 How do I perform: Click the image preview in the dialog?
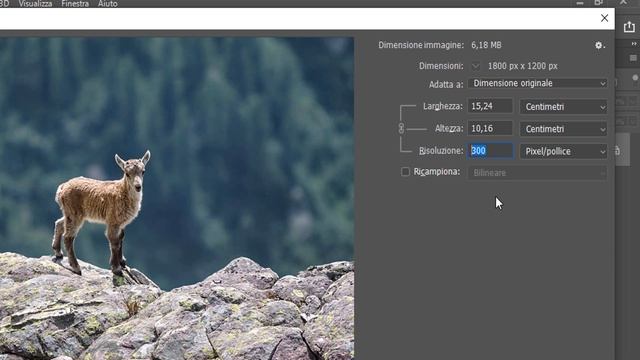click(x=177, y=198)
